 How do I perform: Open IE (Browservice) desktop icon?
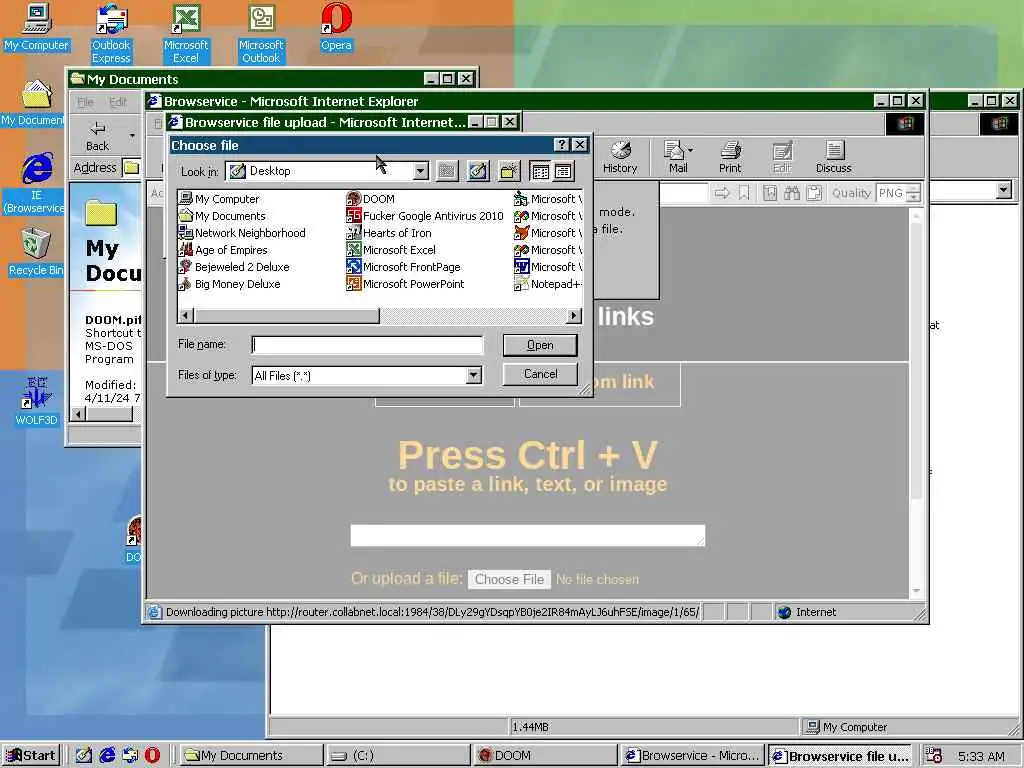point(37,182)
